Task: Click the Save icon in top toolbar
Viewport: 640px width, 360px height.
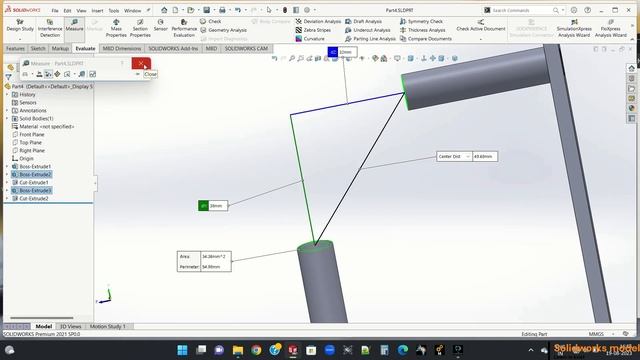Action: (207, 10)
